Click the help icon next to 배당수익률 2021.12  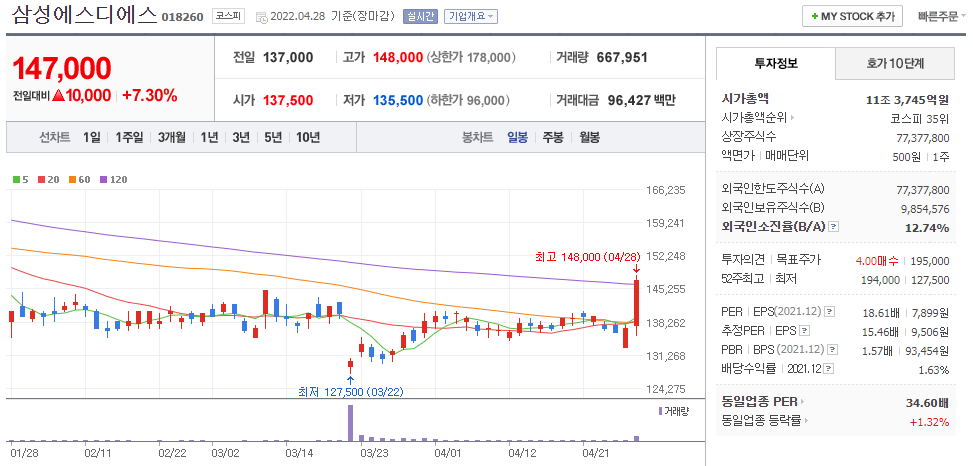[828, 369]
